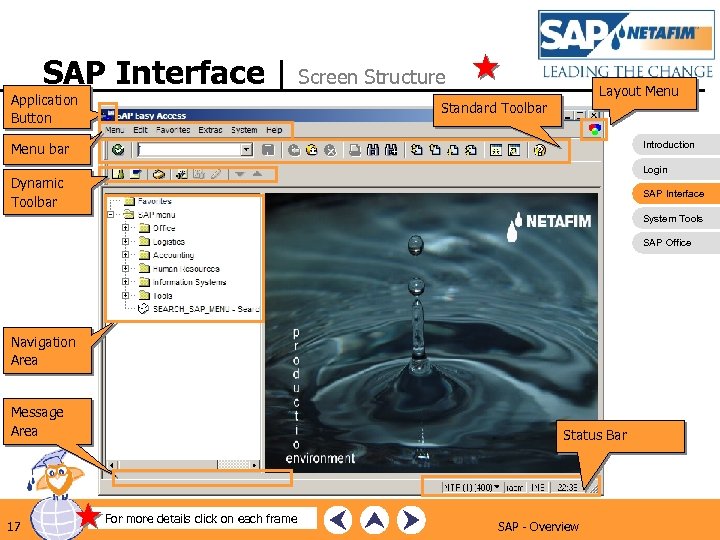Click the next slide right arrow button
The image size is (720, 540).
click(x=411, y=520)
